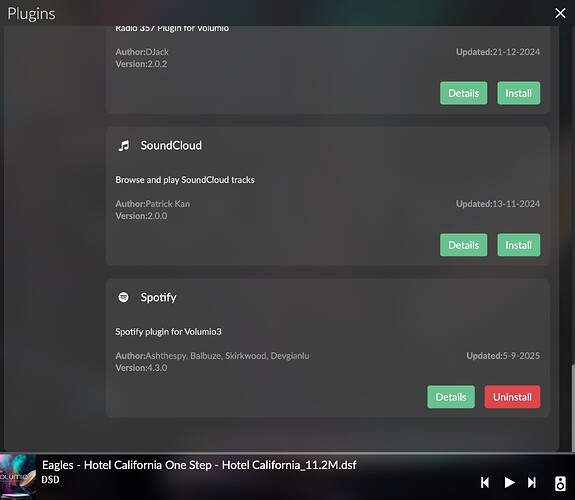This screenshot has height=500, width=575.
Task: Select the 'Spotify' plugin title
Action: (158, 298)
